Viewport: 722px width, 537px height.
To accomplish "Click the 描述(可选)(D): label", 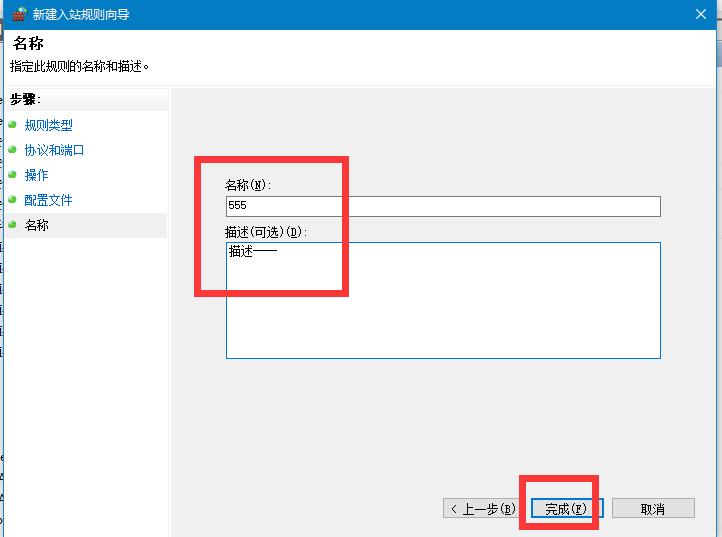I will click(266, 232).
